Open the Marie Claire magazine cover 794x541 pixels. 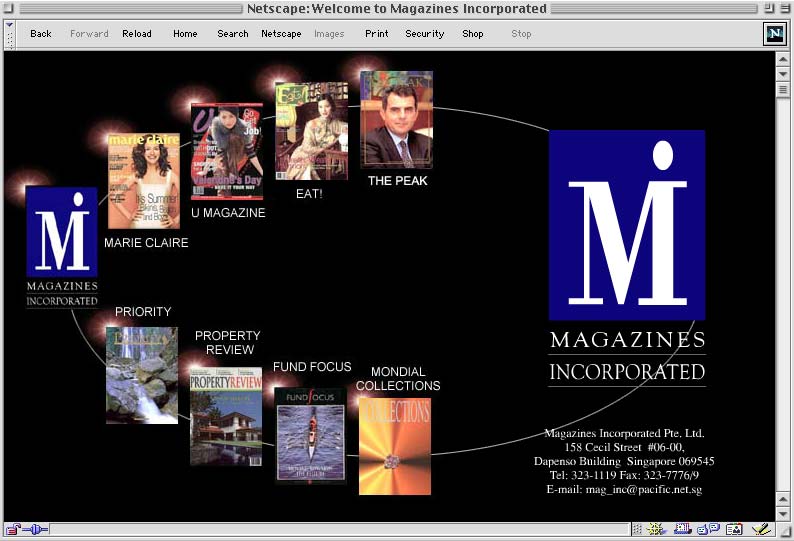point(144,181)
